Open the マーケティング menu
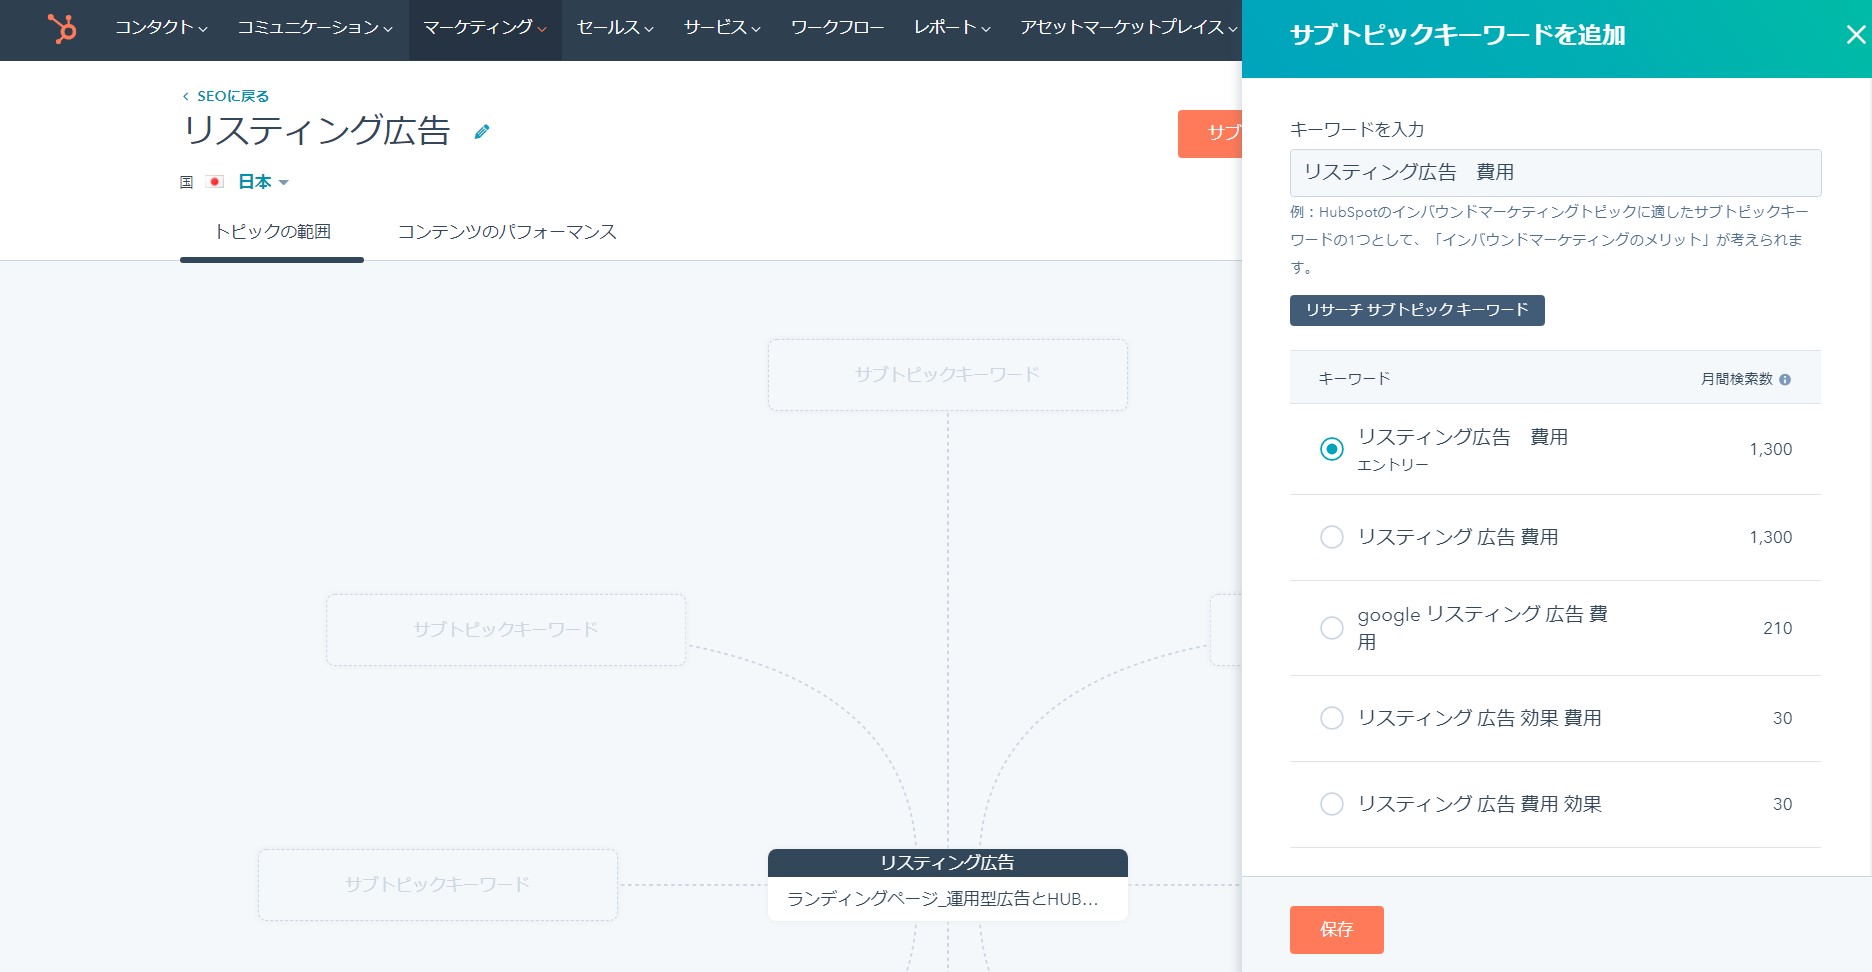 (x=485, y=28)
